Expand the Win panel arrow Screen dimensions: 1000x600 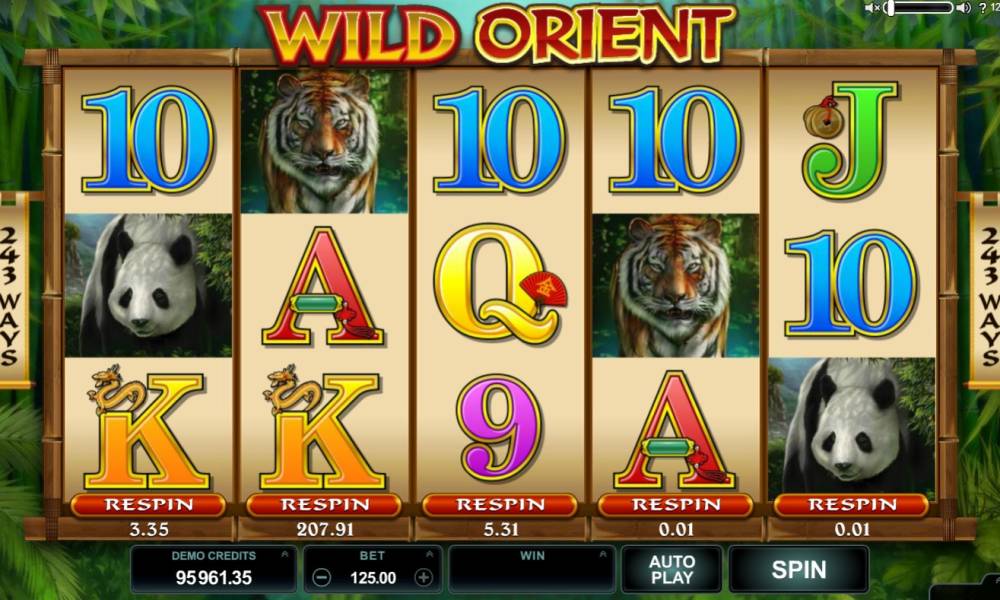(603, 555)
